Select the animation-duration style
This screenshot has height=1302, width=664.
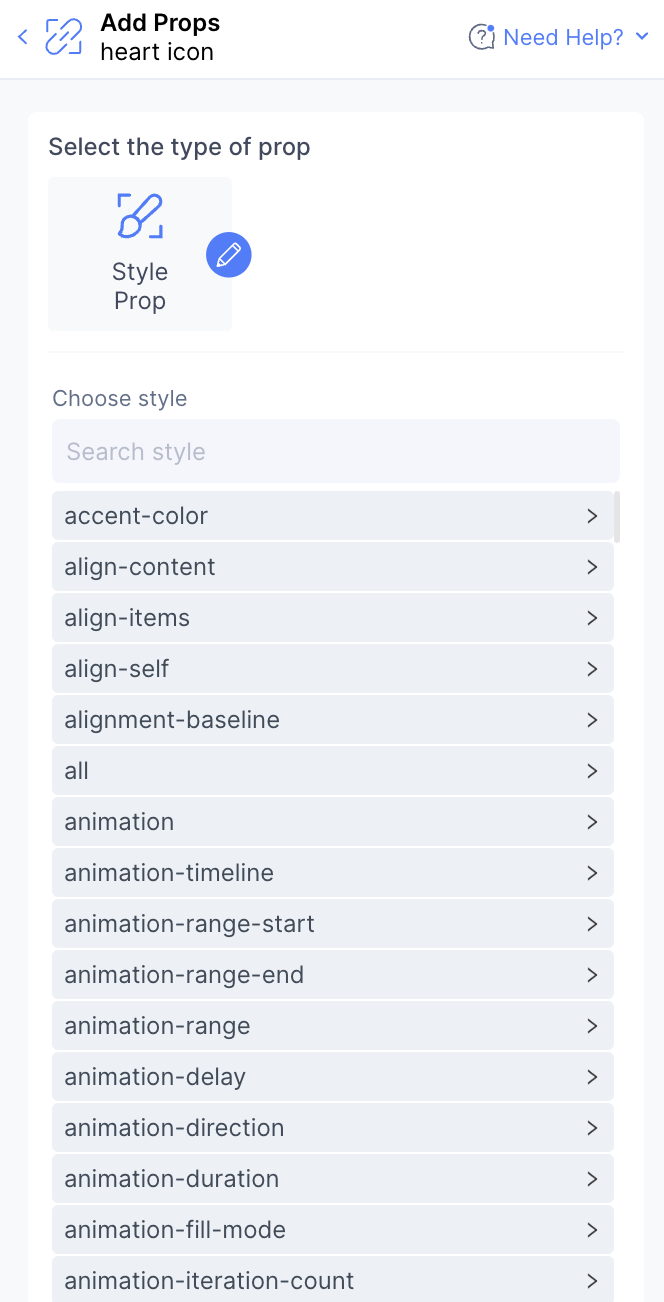[x=332, y=1178]
